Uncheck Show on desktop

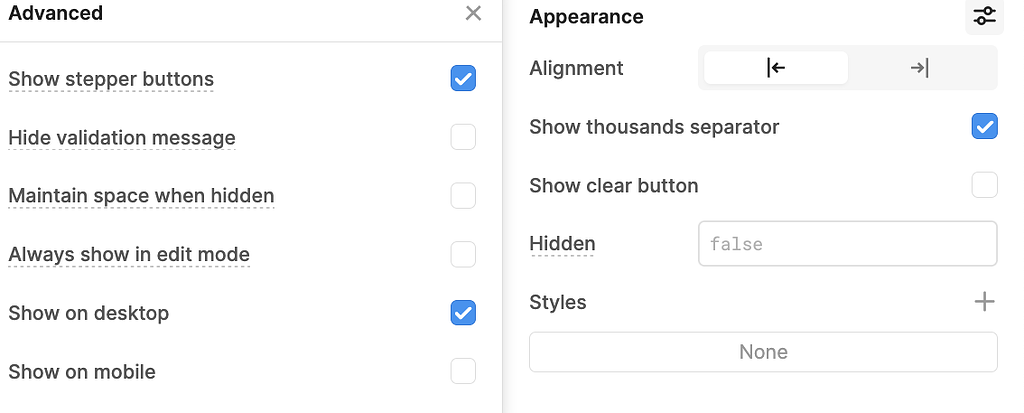pyautogui.click(x=463, y=312)
